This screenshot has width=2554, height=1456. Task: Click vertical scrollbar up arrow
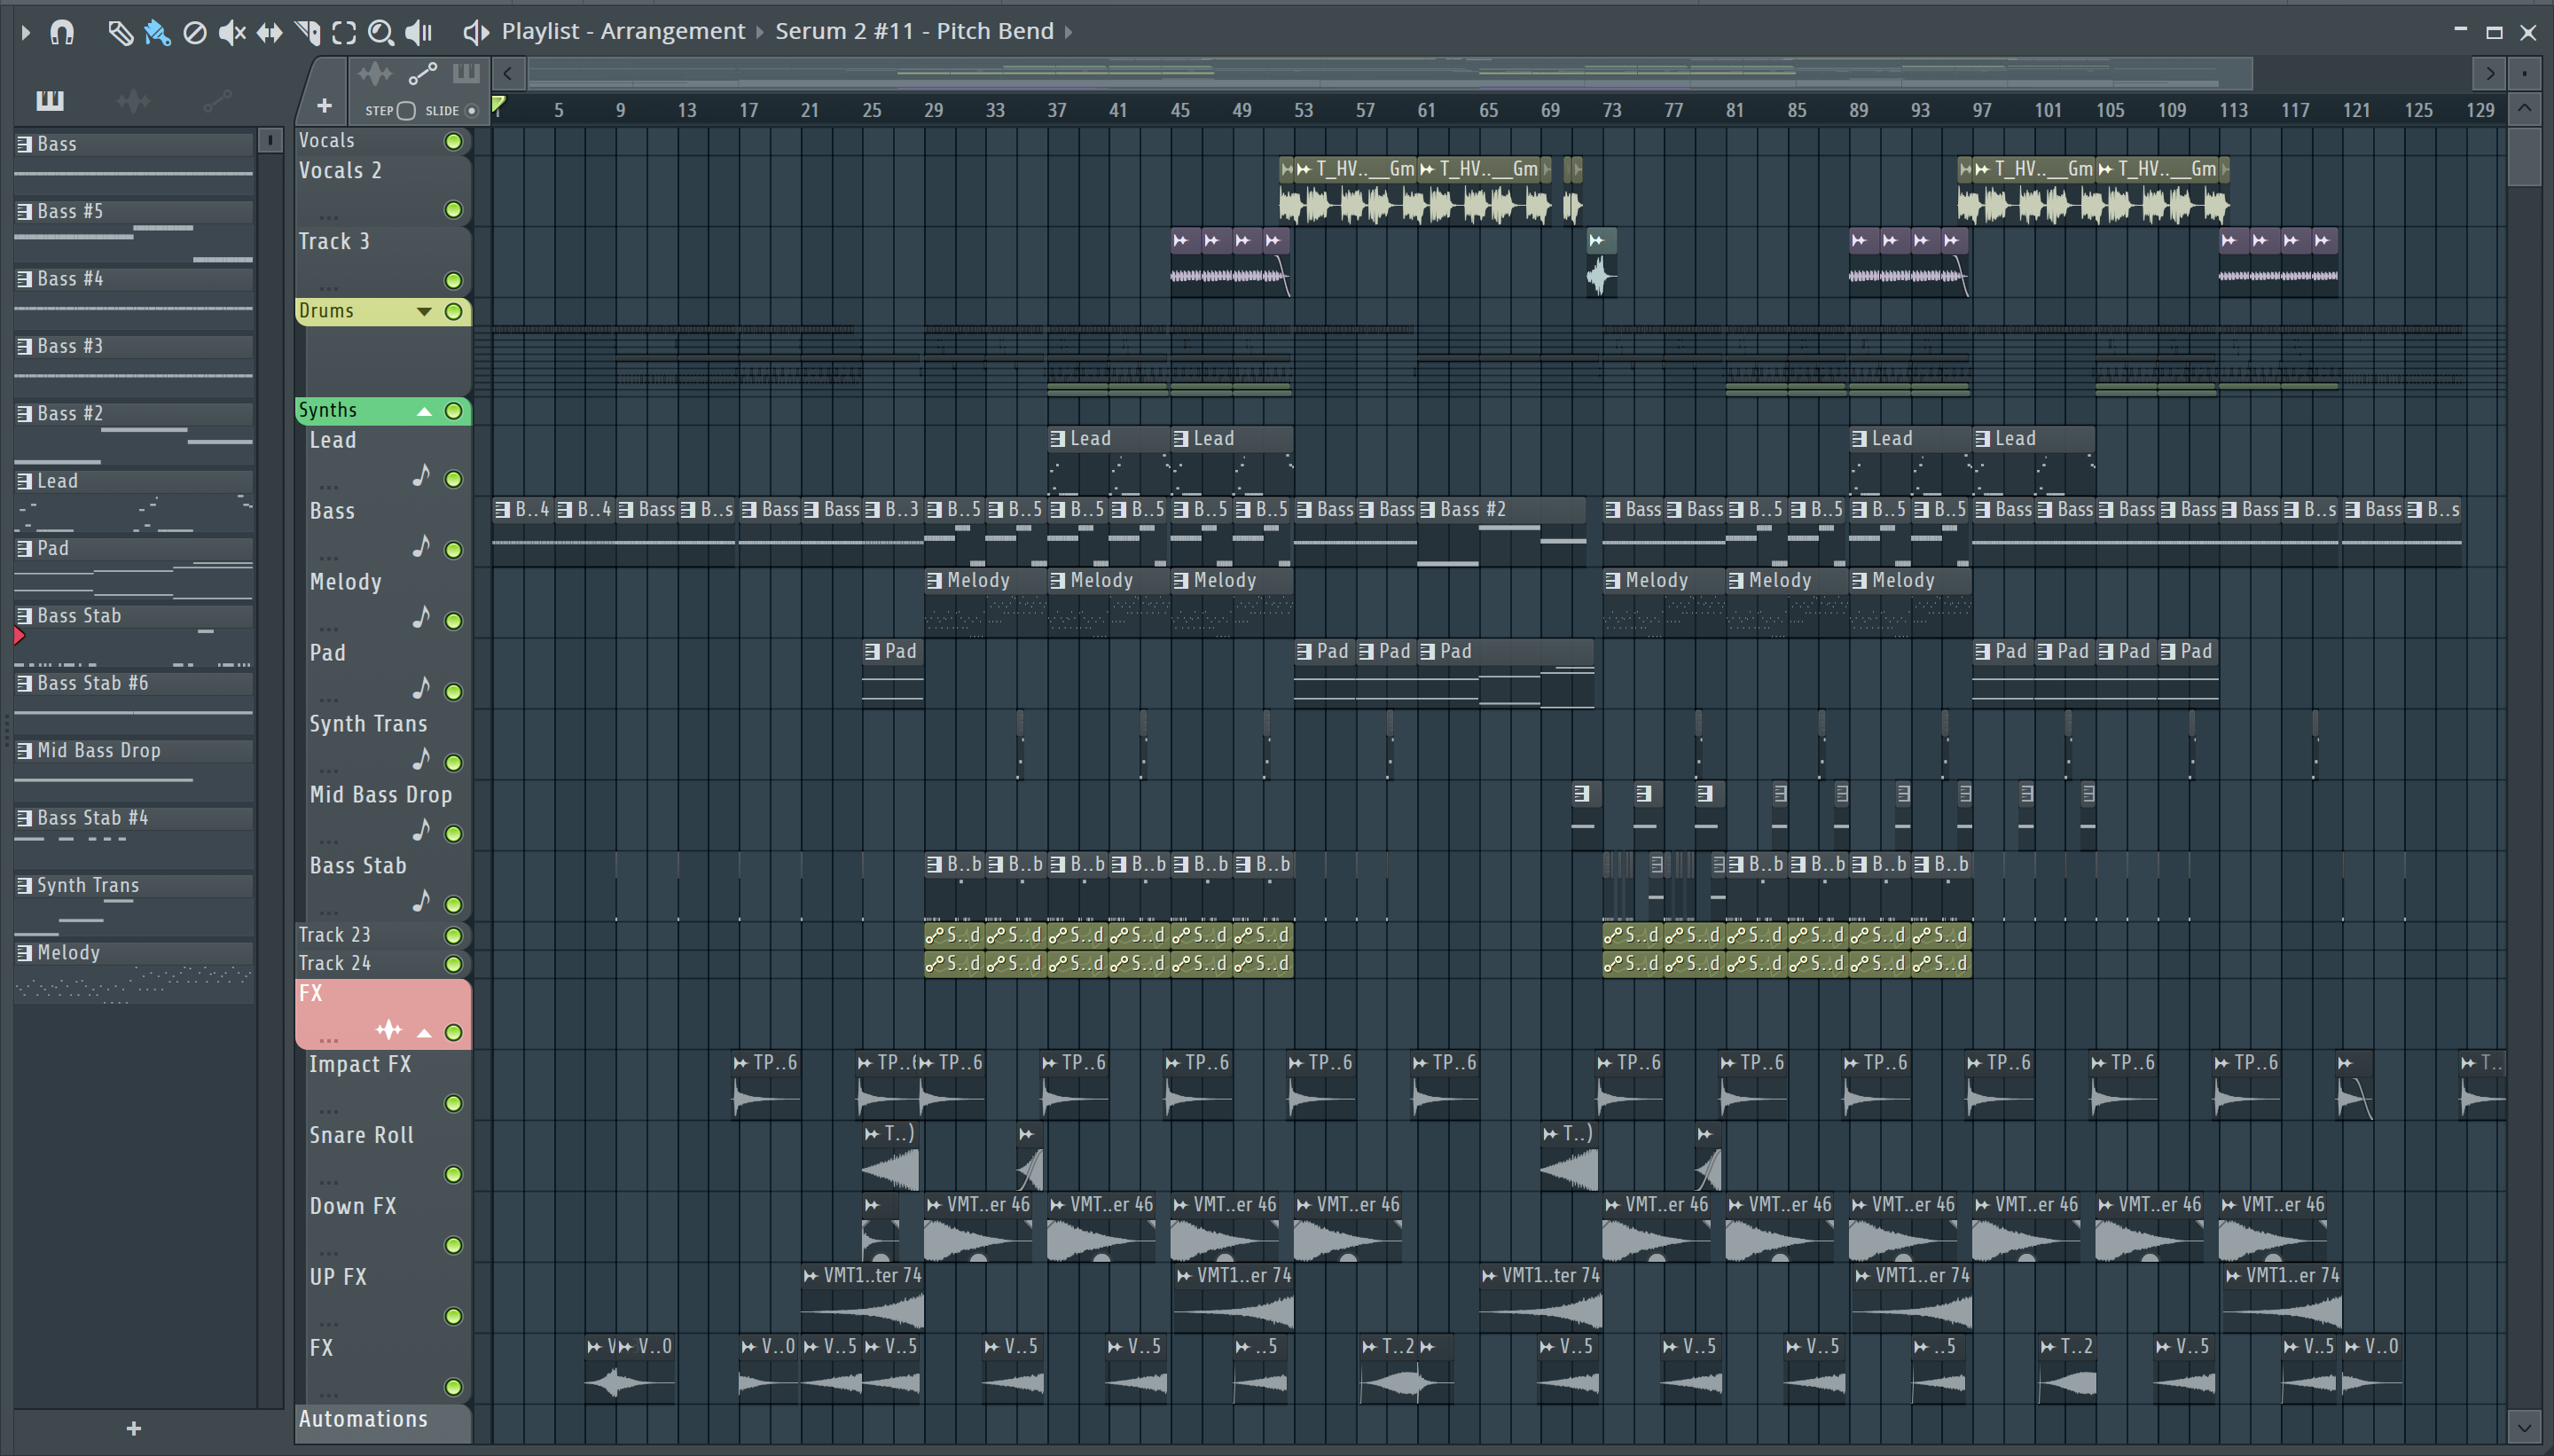tap(2525, 108)
